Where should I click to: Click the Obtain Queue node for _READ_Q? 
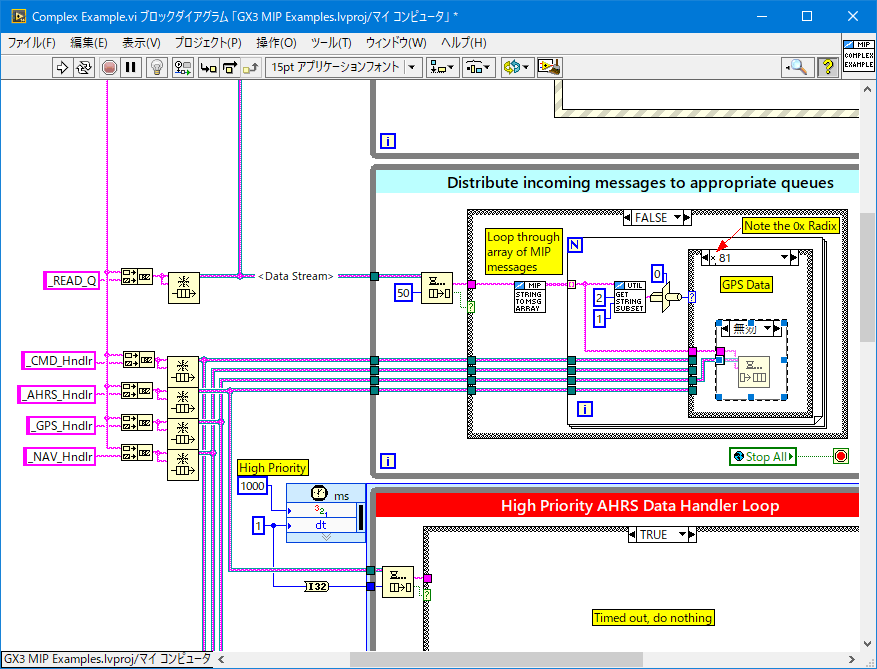tap(184, 288)
